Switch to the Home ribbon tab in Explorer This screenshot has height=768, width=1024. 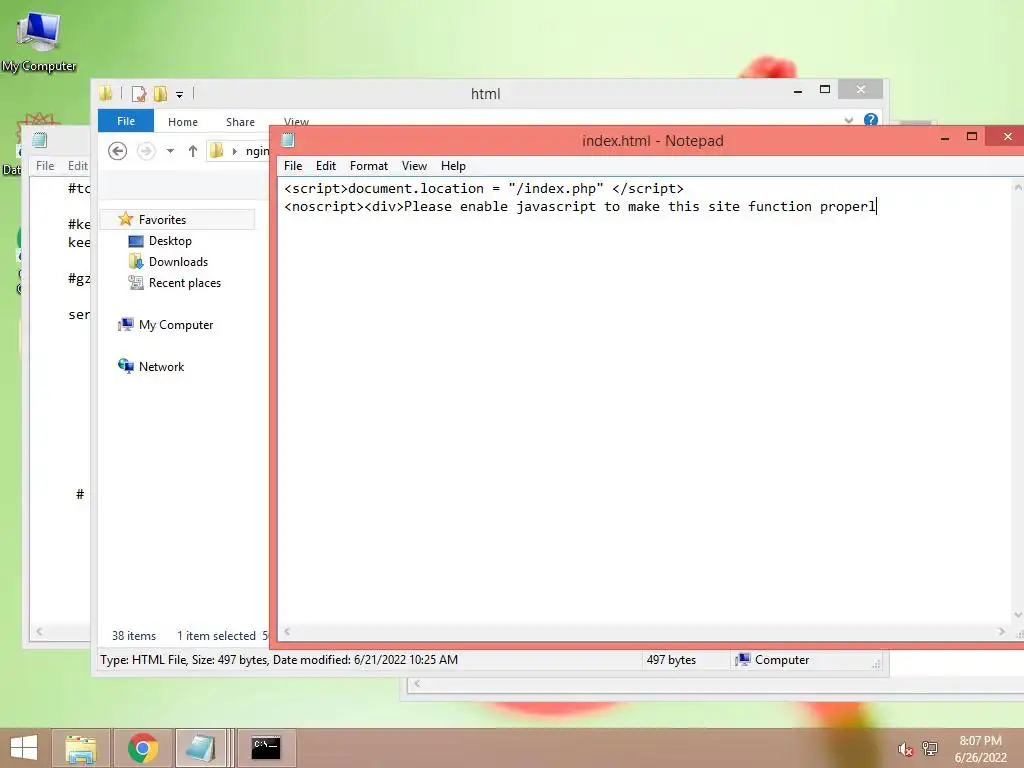click(x=182, y=122)
